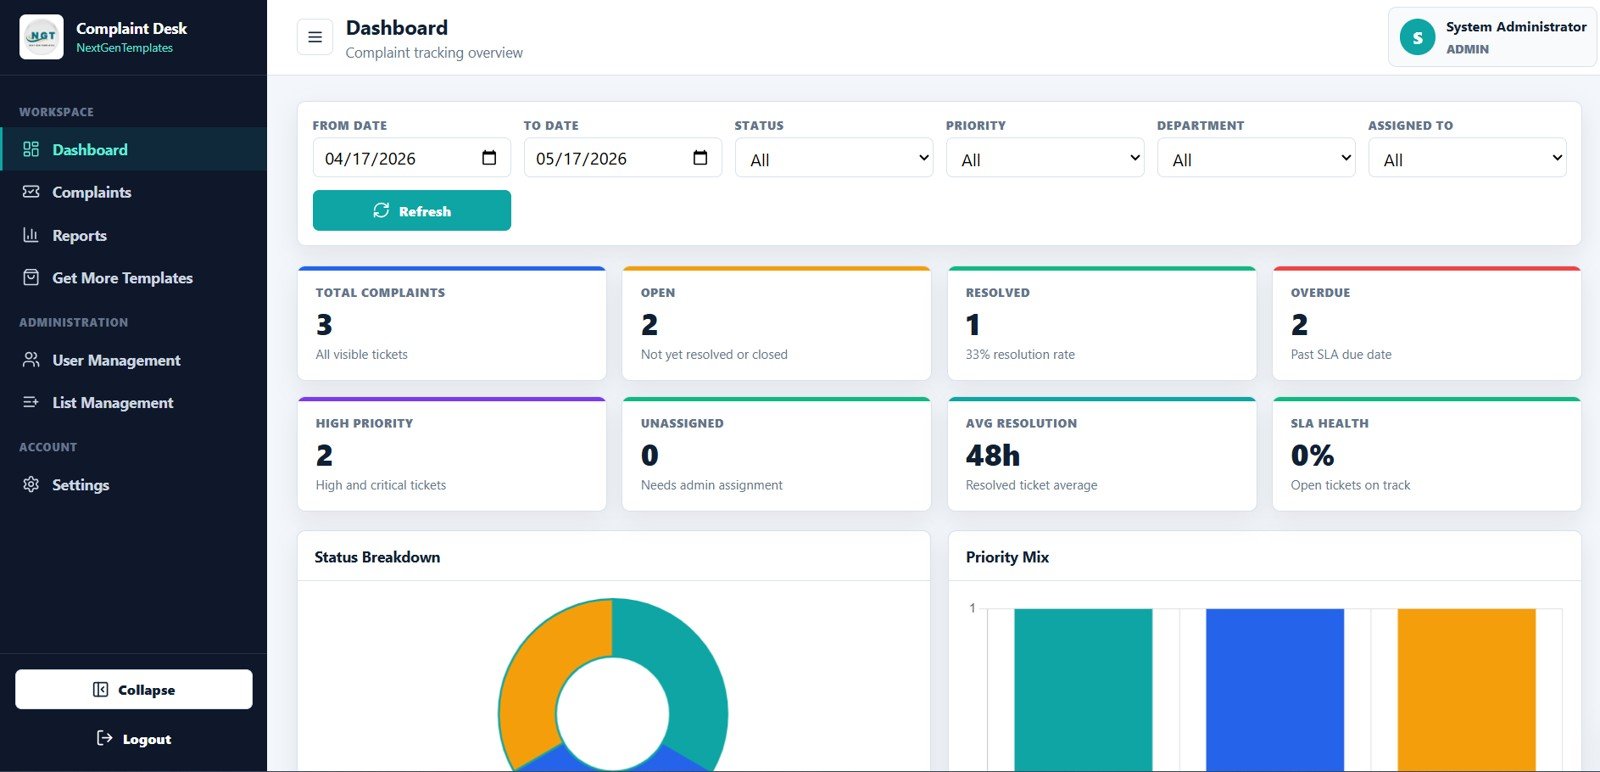
Task: Click the Settings gear icon
Action: click(31, 484)
